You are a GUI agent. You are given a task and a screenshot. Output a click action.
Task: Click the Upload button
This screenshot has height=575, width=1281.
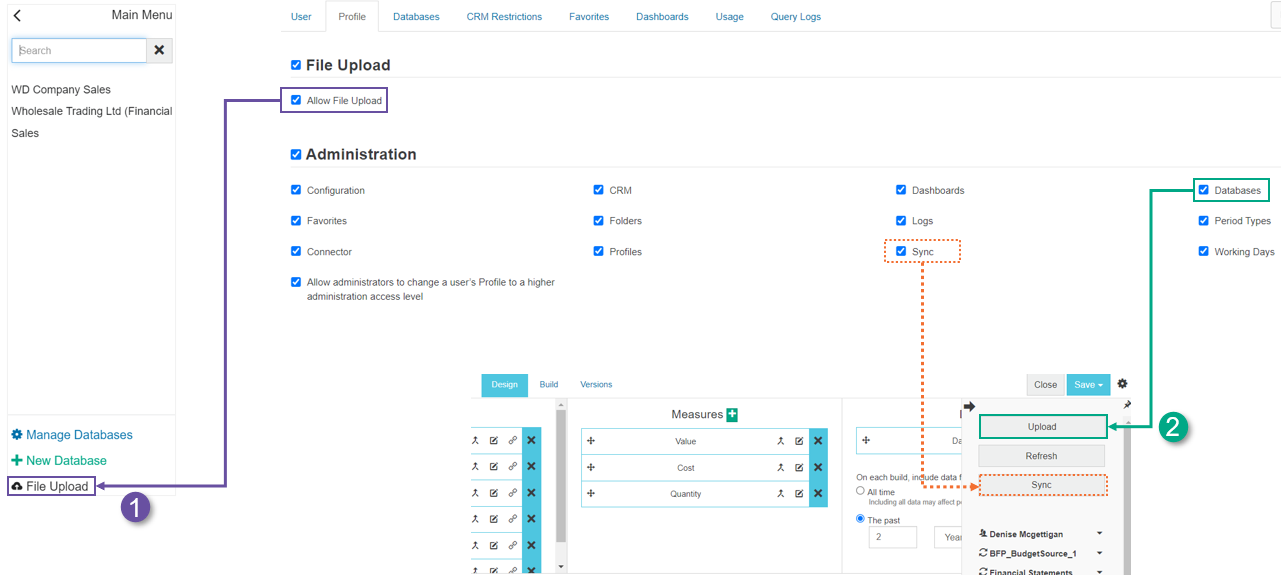[1042, 427]
